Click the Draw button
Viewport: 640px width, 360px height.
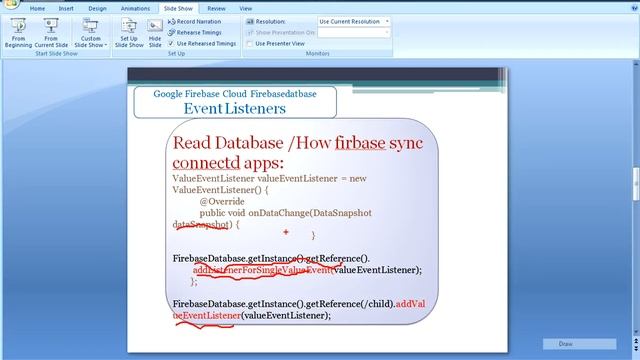[x=579, y=344]
